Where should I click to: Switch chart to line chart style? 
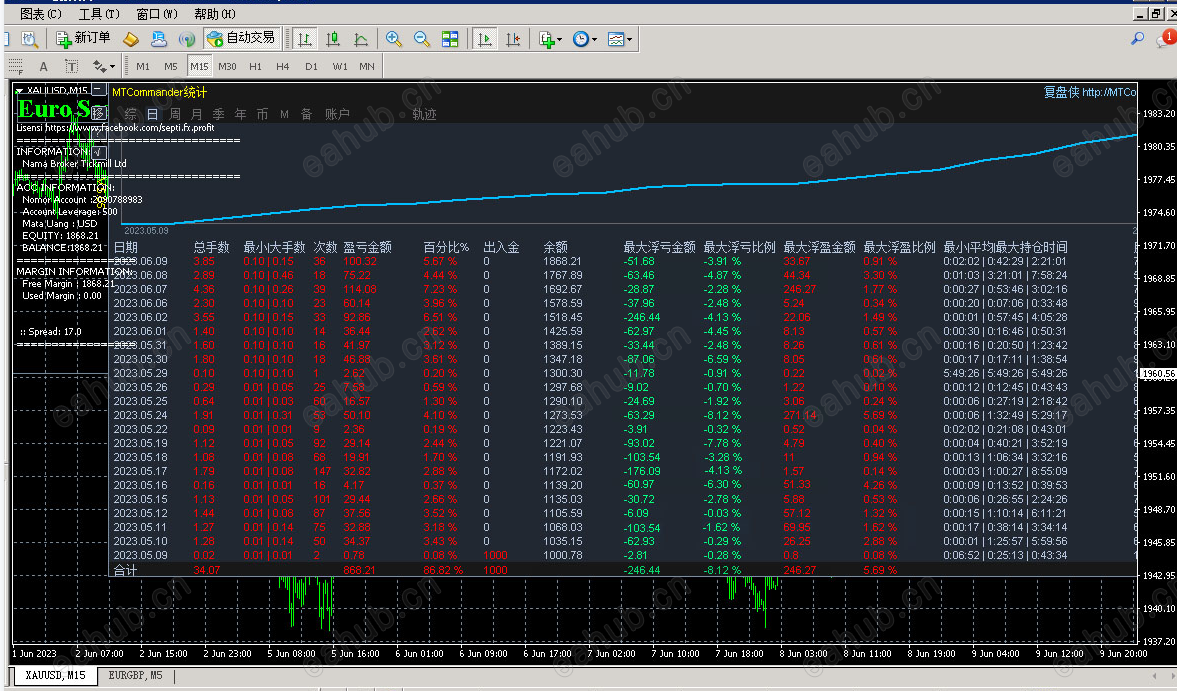361,39
